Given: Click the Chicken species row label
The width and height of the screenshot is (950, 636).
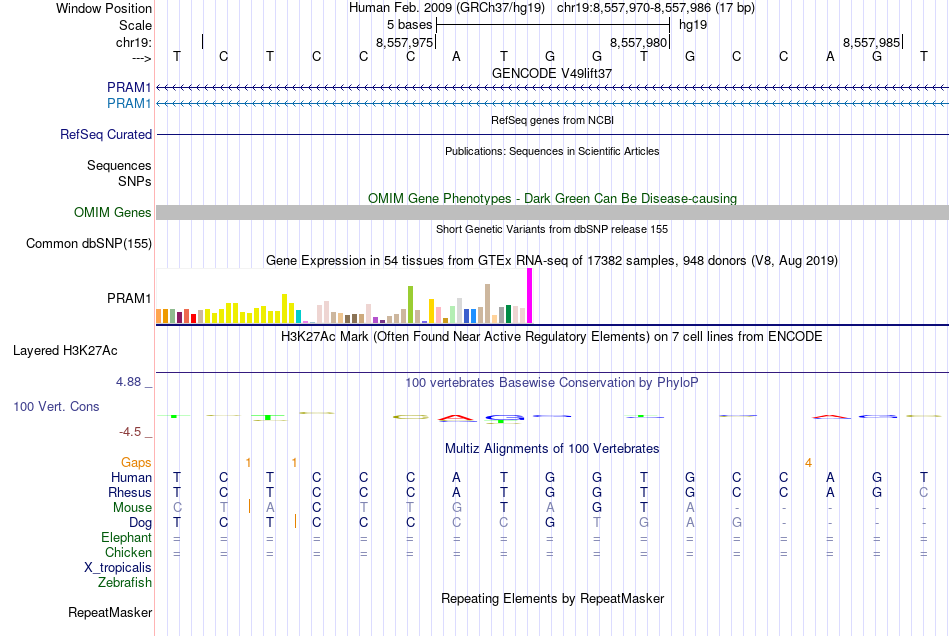Looking at the screenshot, I should (x=128, y=552).
